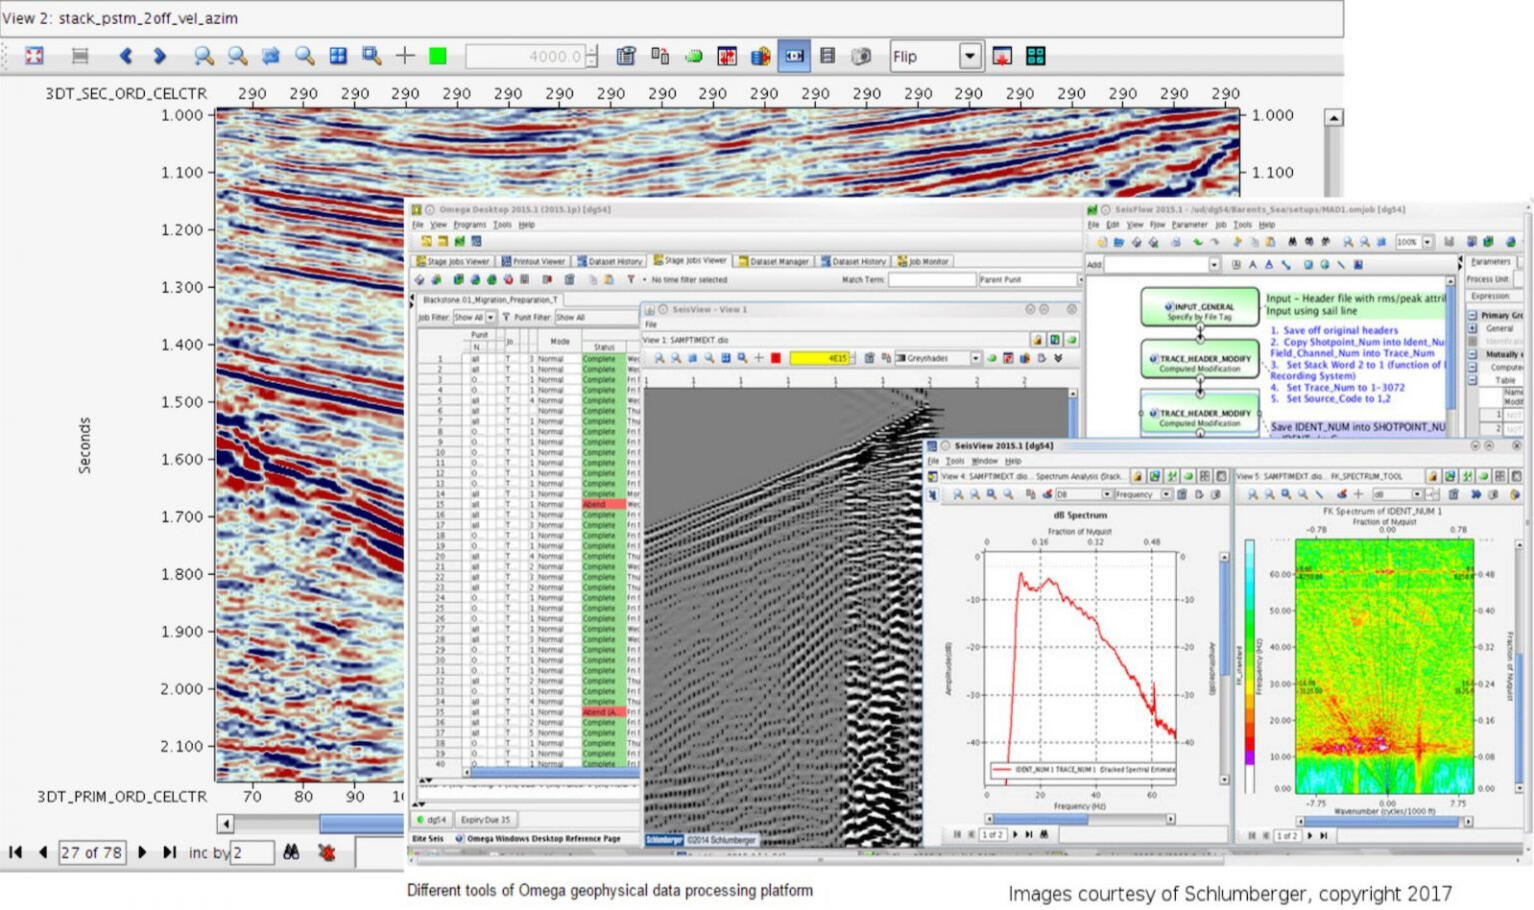Click the Omega Windows Desktop Reference Page link
This screenshot has height=910, width=1534.
pyautogui.click(x=543, y=838)
